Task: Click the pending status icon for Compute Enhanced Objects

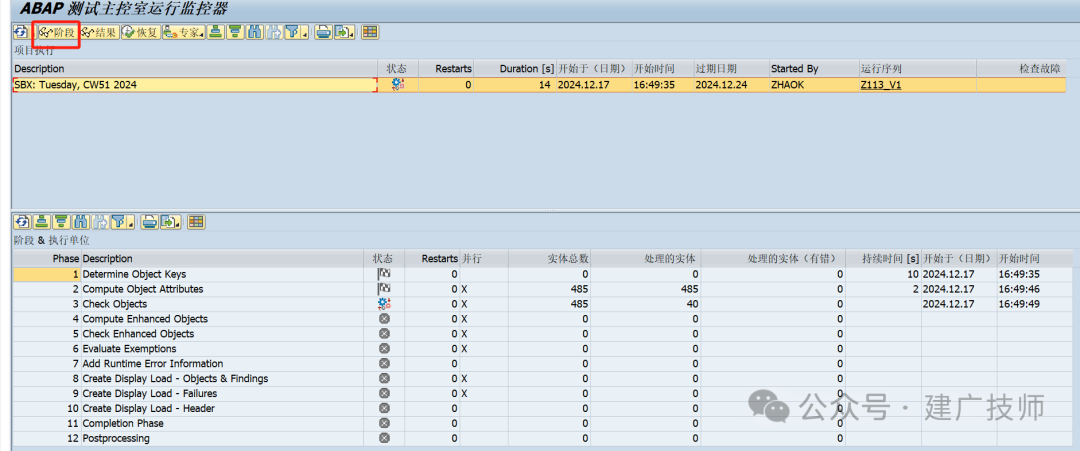Action: pos(384,319)
